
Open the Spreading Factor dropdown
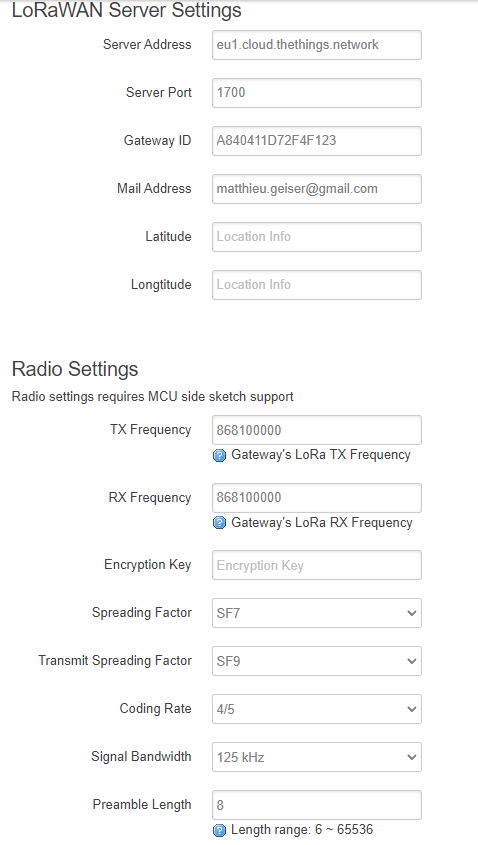317,613
